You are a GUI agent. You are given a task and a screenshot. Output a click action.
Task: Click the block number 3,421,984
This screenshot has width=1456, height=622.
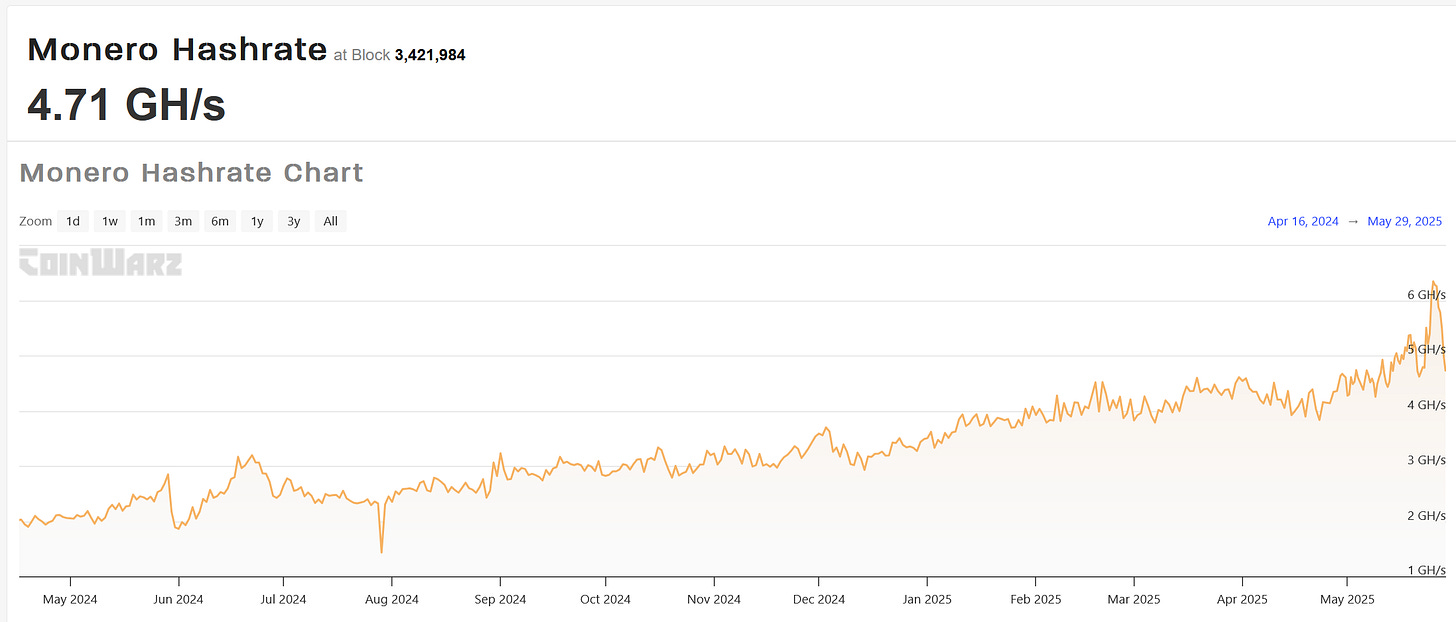pyautogui.click(x=430, y=55)
